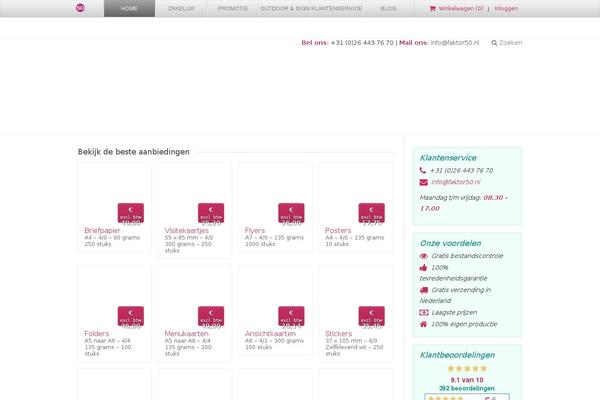Open the Flyers product link
600x400 pixels.
(255, 230)
